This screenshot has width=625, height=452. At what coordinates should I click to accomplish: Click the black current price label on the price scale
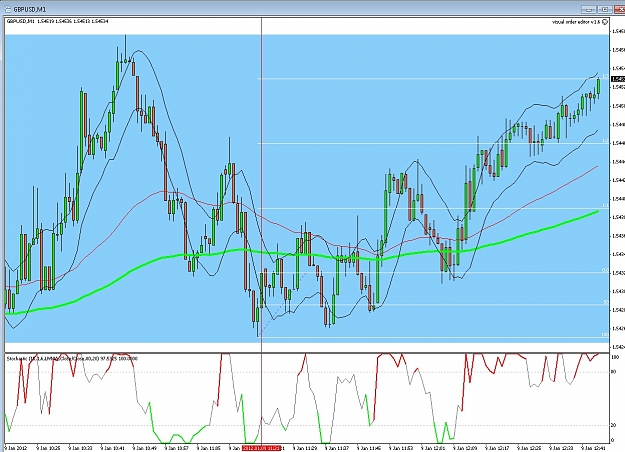[x=618, y=79]
